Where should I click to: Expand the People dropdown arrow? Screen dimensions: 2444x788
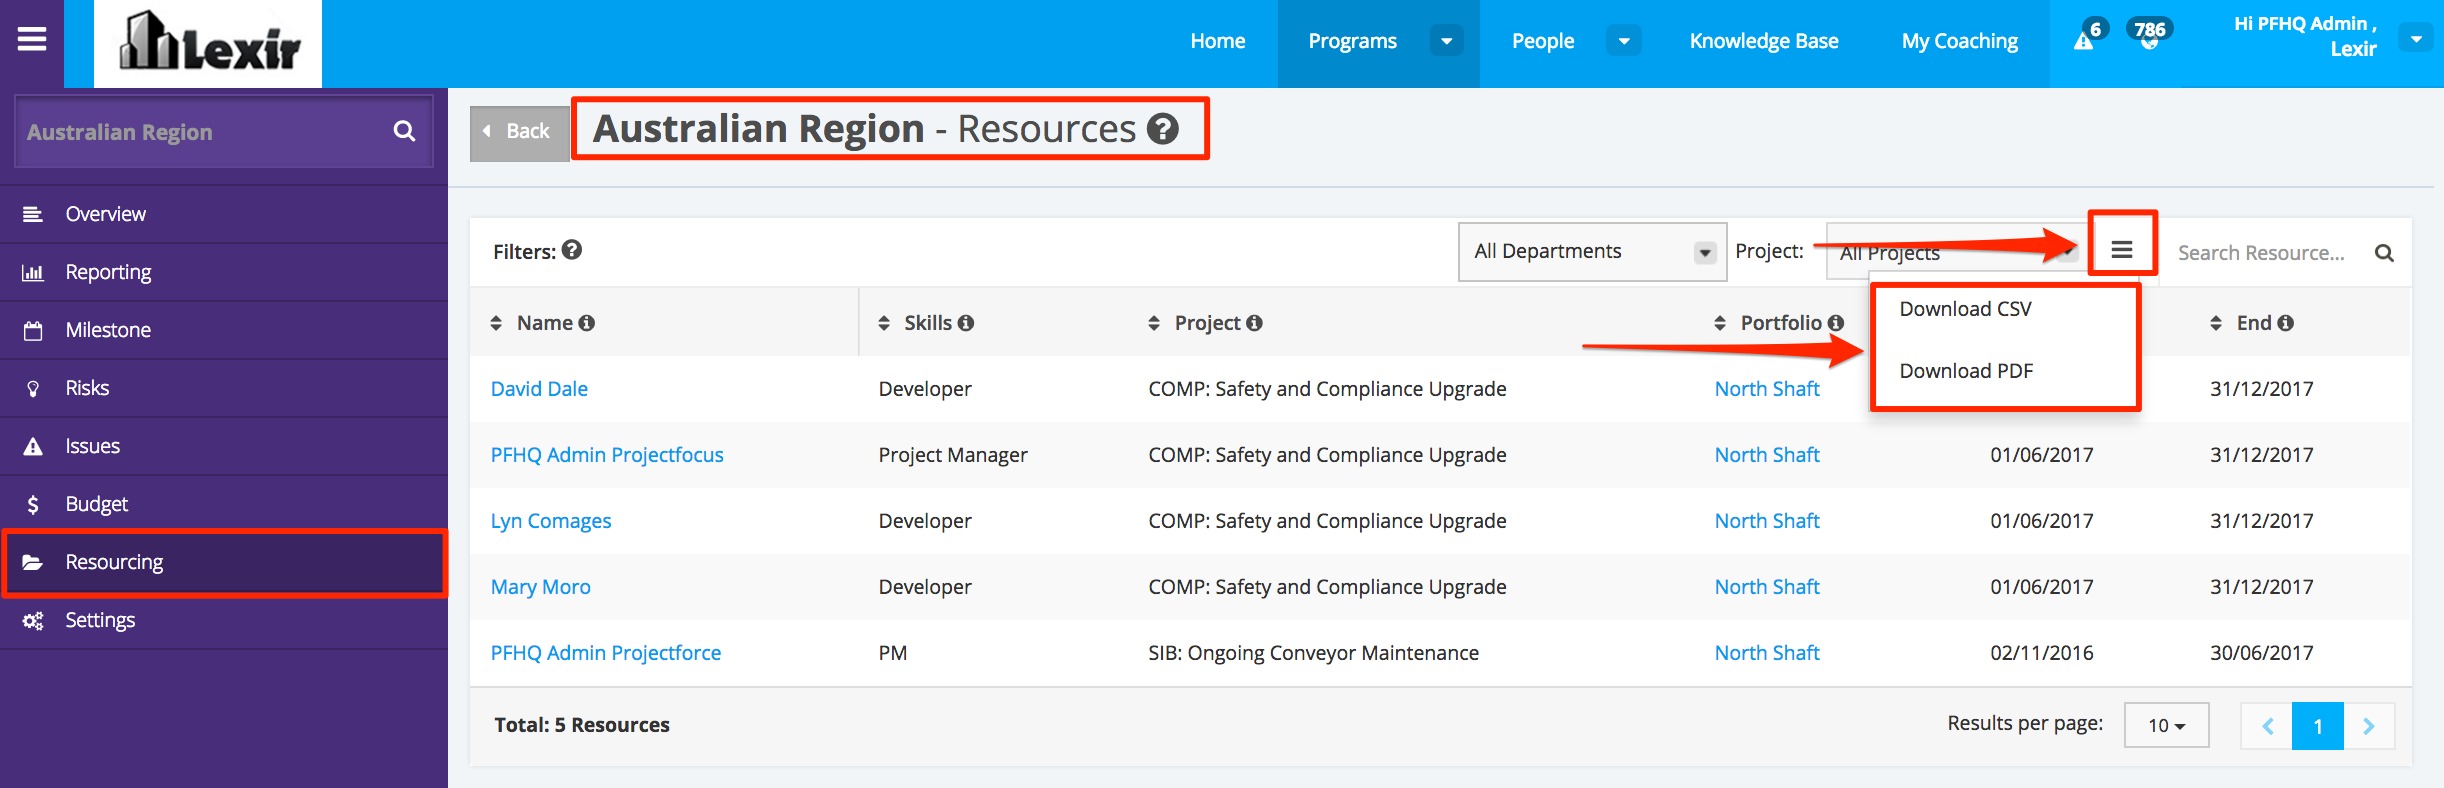point(1624,41)
